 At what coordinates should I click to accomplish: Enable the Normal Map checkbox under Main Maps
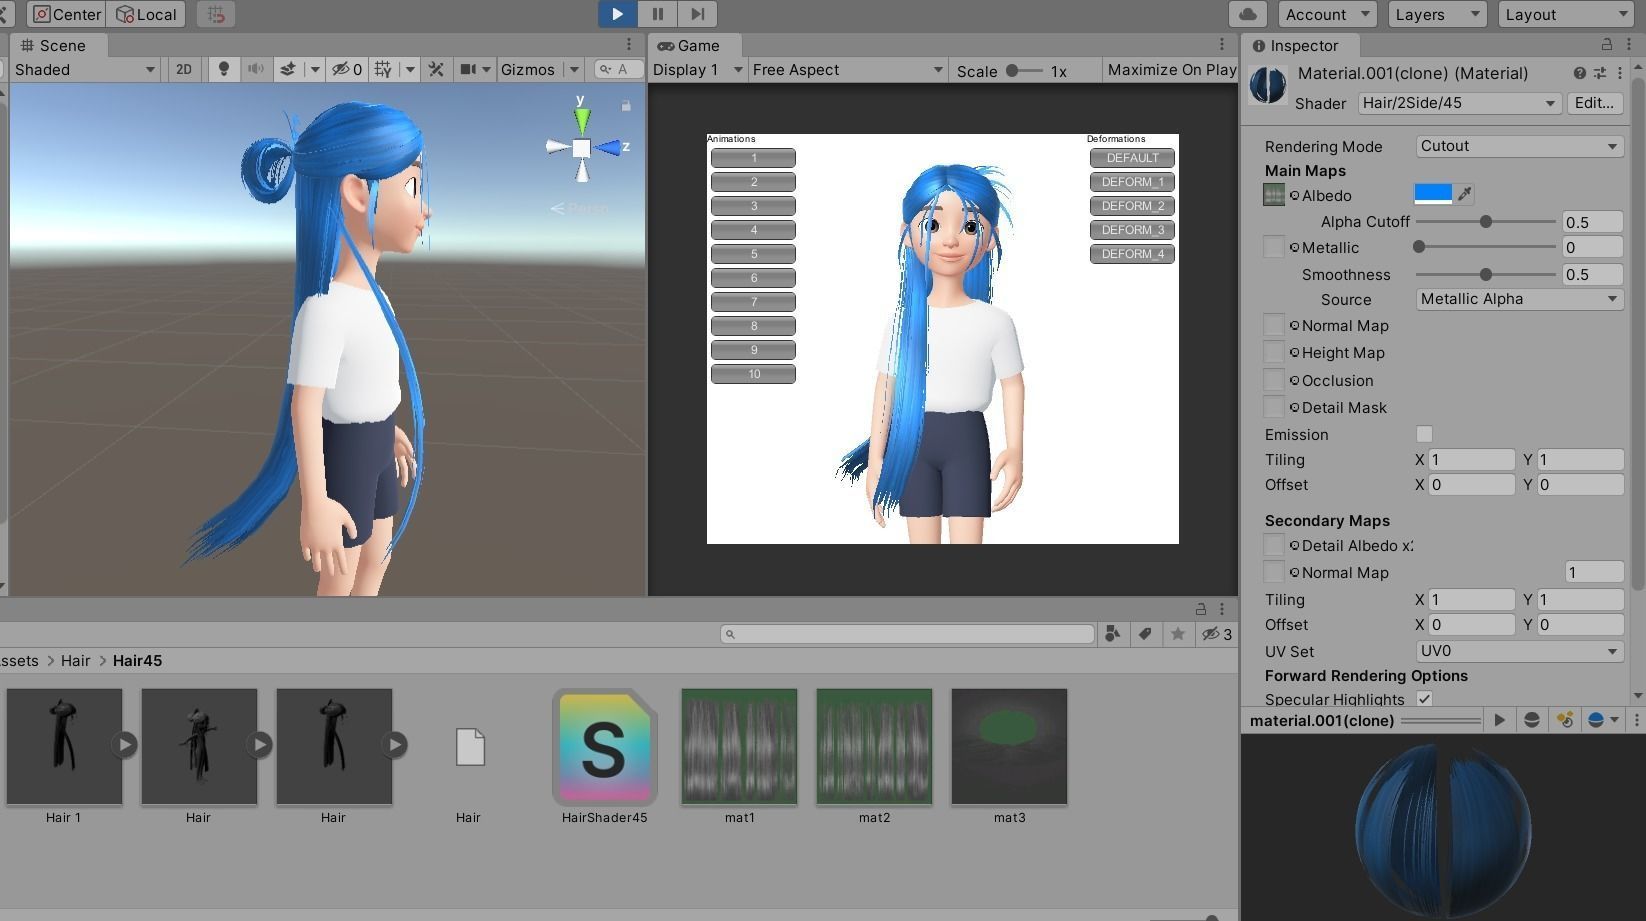[x=1273, y=324]
